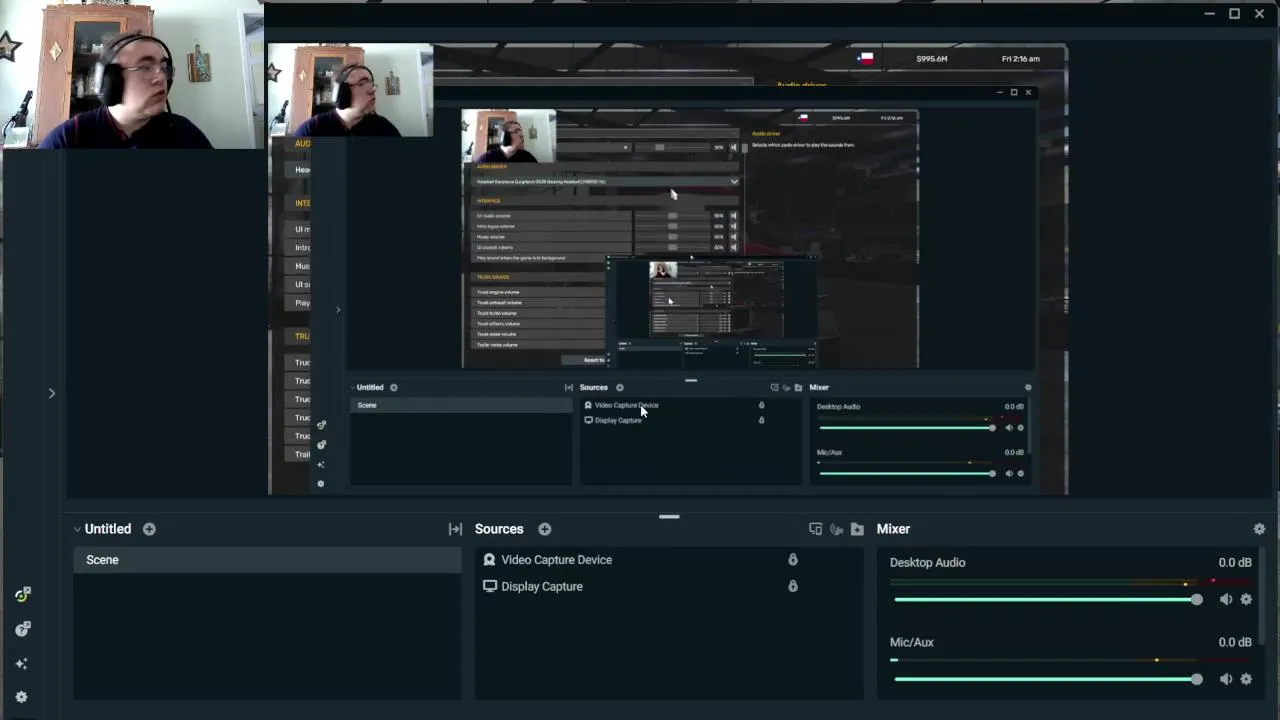This screenshot has height=720, width=1280.
Task: Click the flag icon in the game preview
Action: point(866,59)
